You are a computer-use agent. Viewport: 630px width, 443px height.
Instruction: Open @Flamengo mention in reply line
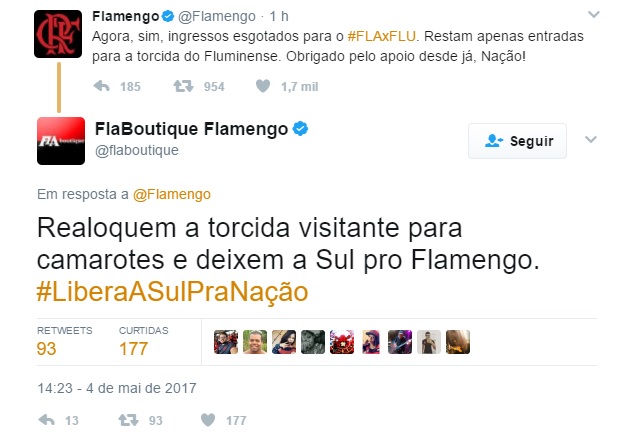pyautogui.click(x=172, y=194)
